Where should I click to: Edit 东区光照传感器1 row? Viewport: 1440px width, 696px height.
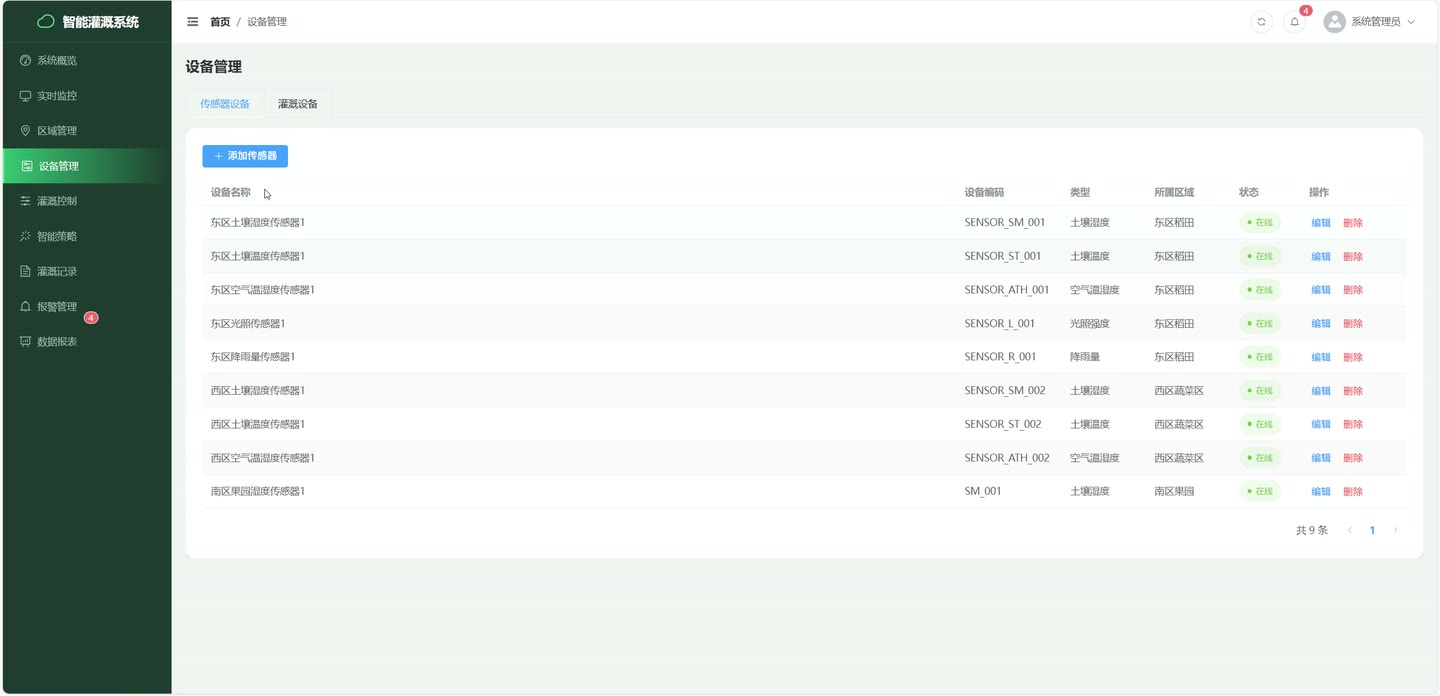1321,324
